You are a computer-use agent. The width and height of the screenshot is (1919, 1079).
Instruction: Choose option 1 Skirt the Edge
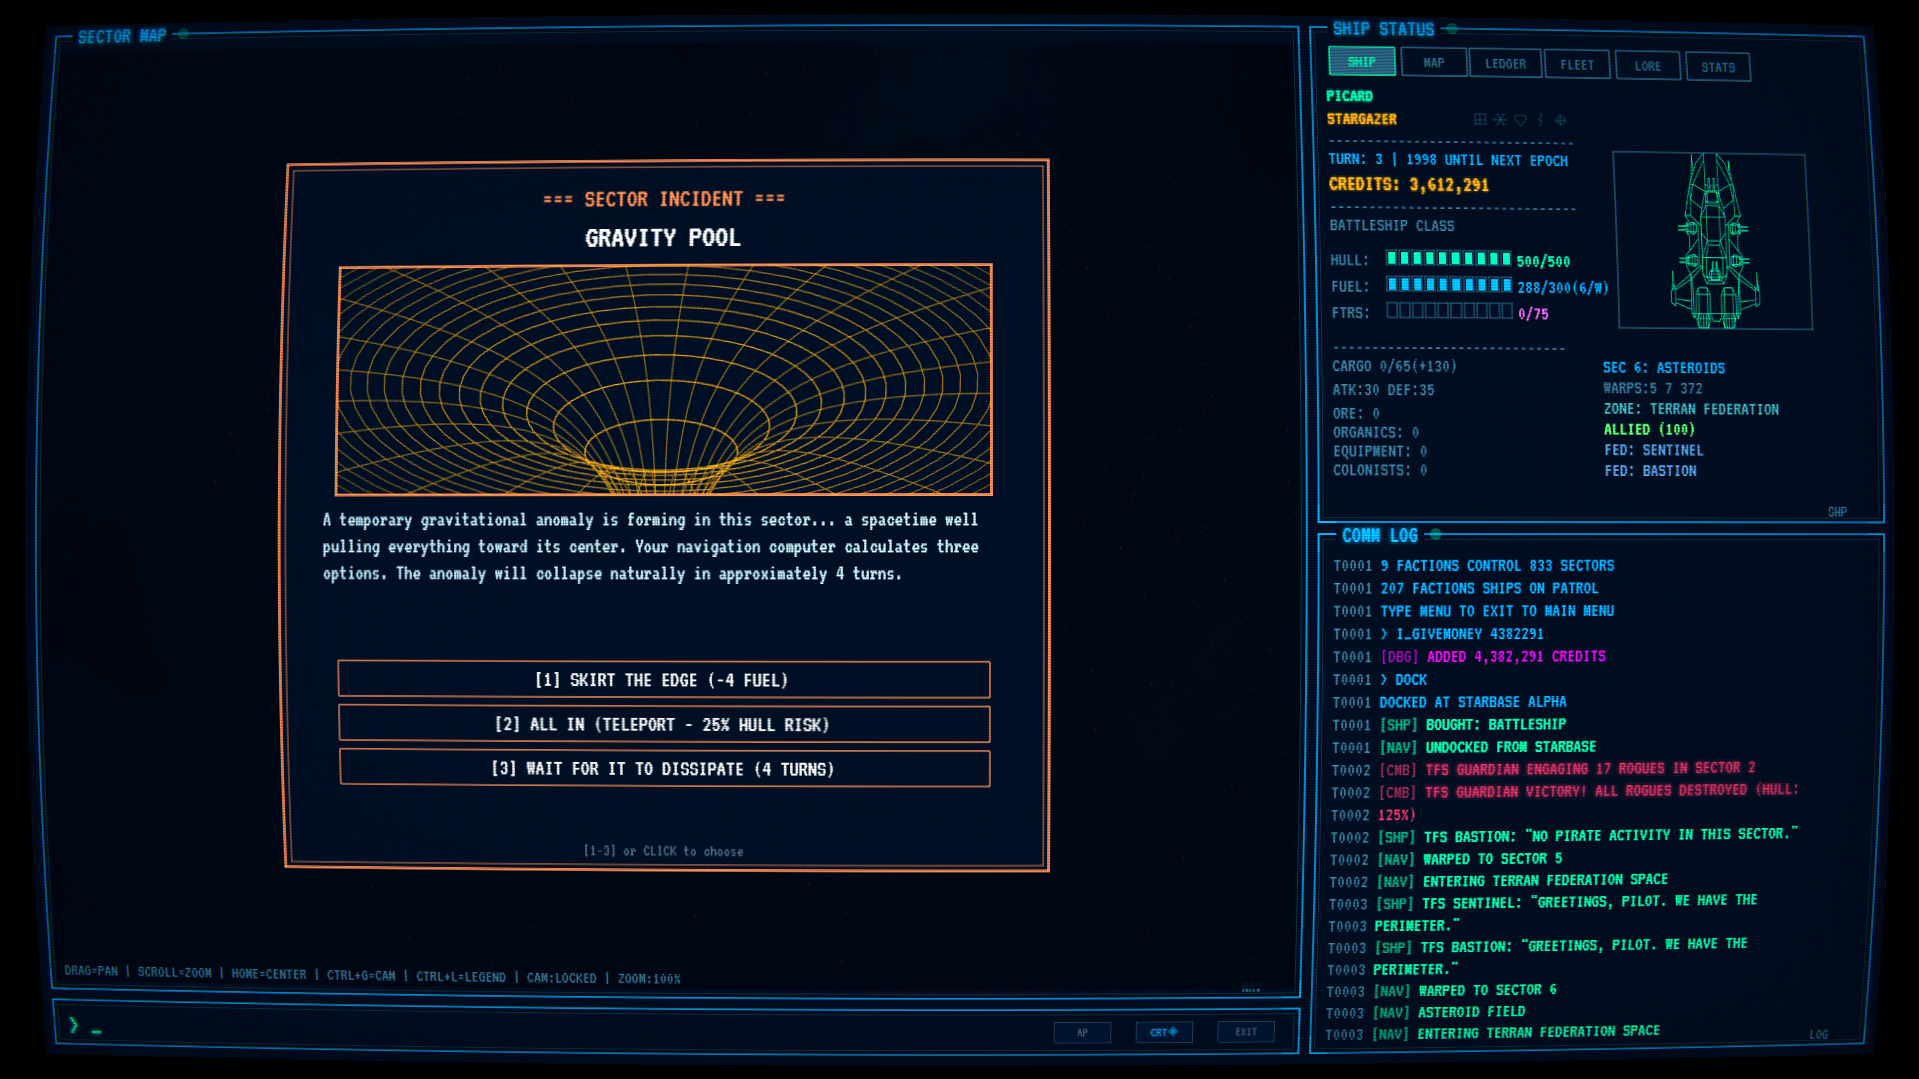tap(664, 680)
